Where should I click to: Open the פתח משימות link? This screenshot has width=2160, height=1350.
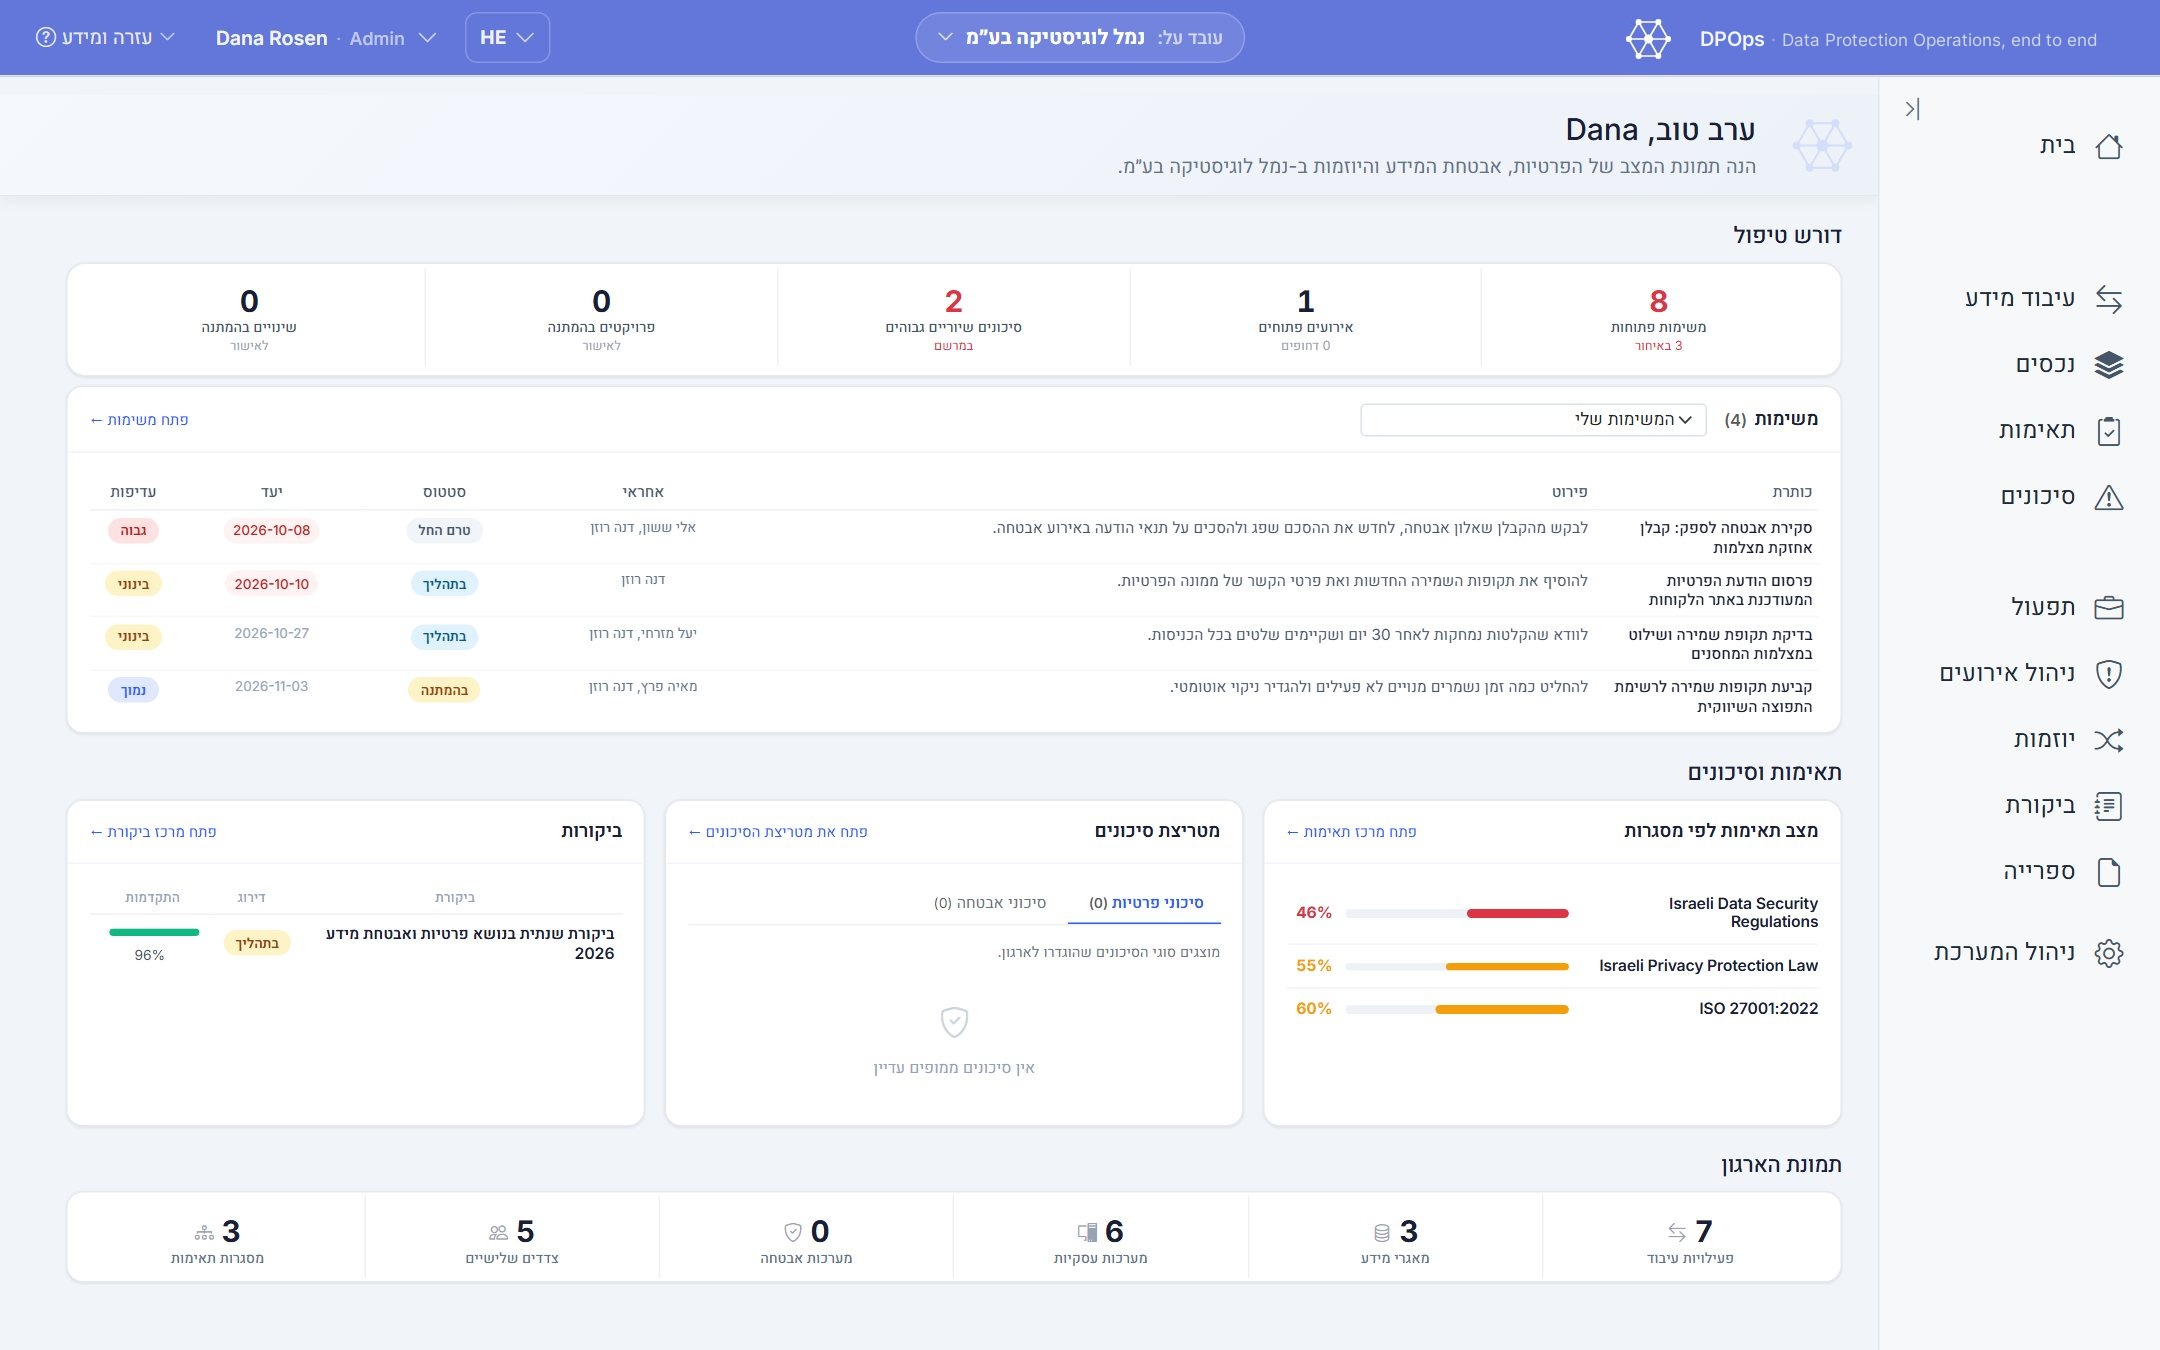click(x=139, y=420)
